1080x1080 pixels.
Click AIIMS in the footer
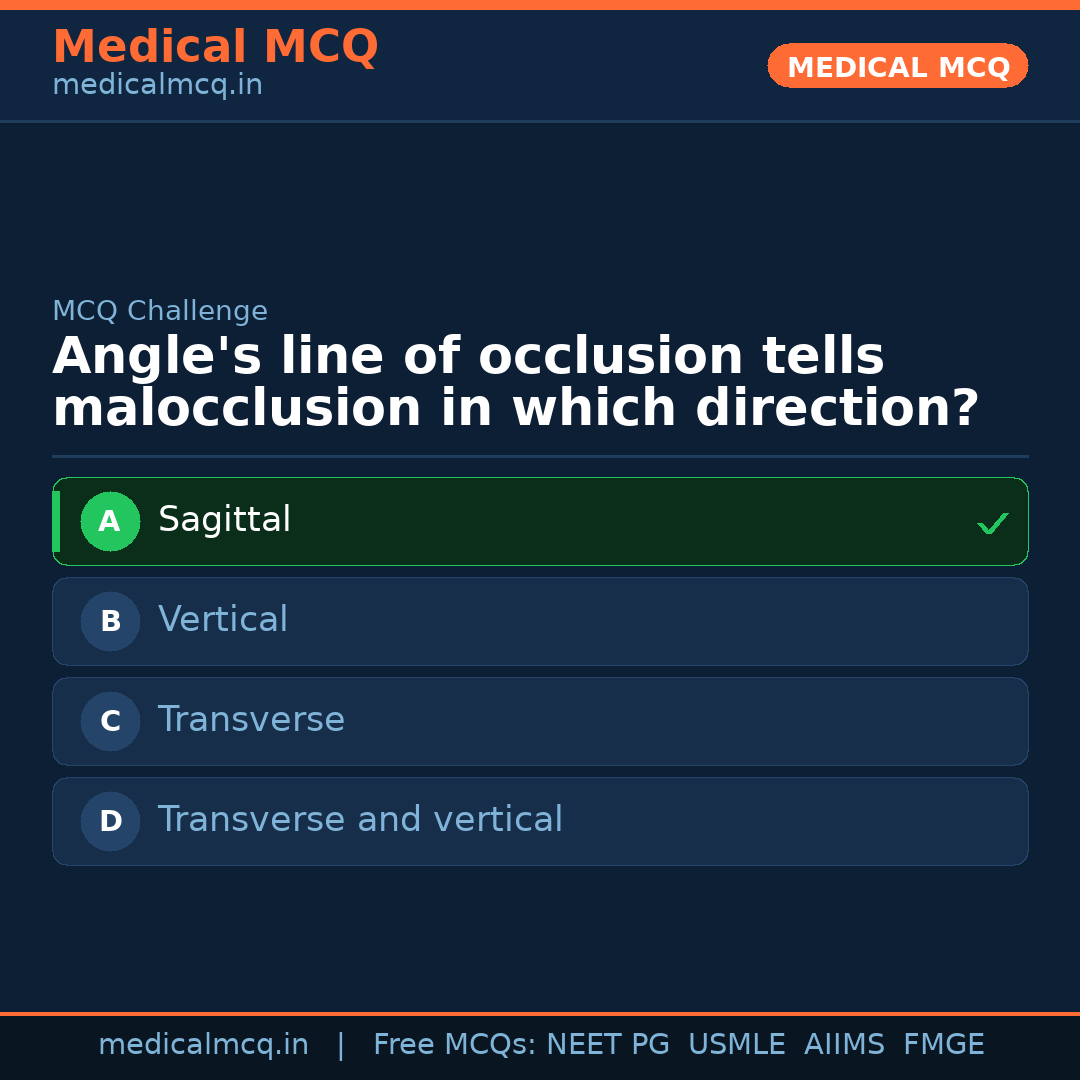pos(844,1045)
